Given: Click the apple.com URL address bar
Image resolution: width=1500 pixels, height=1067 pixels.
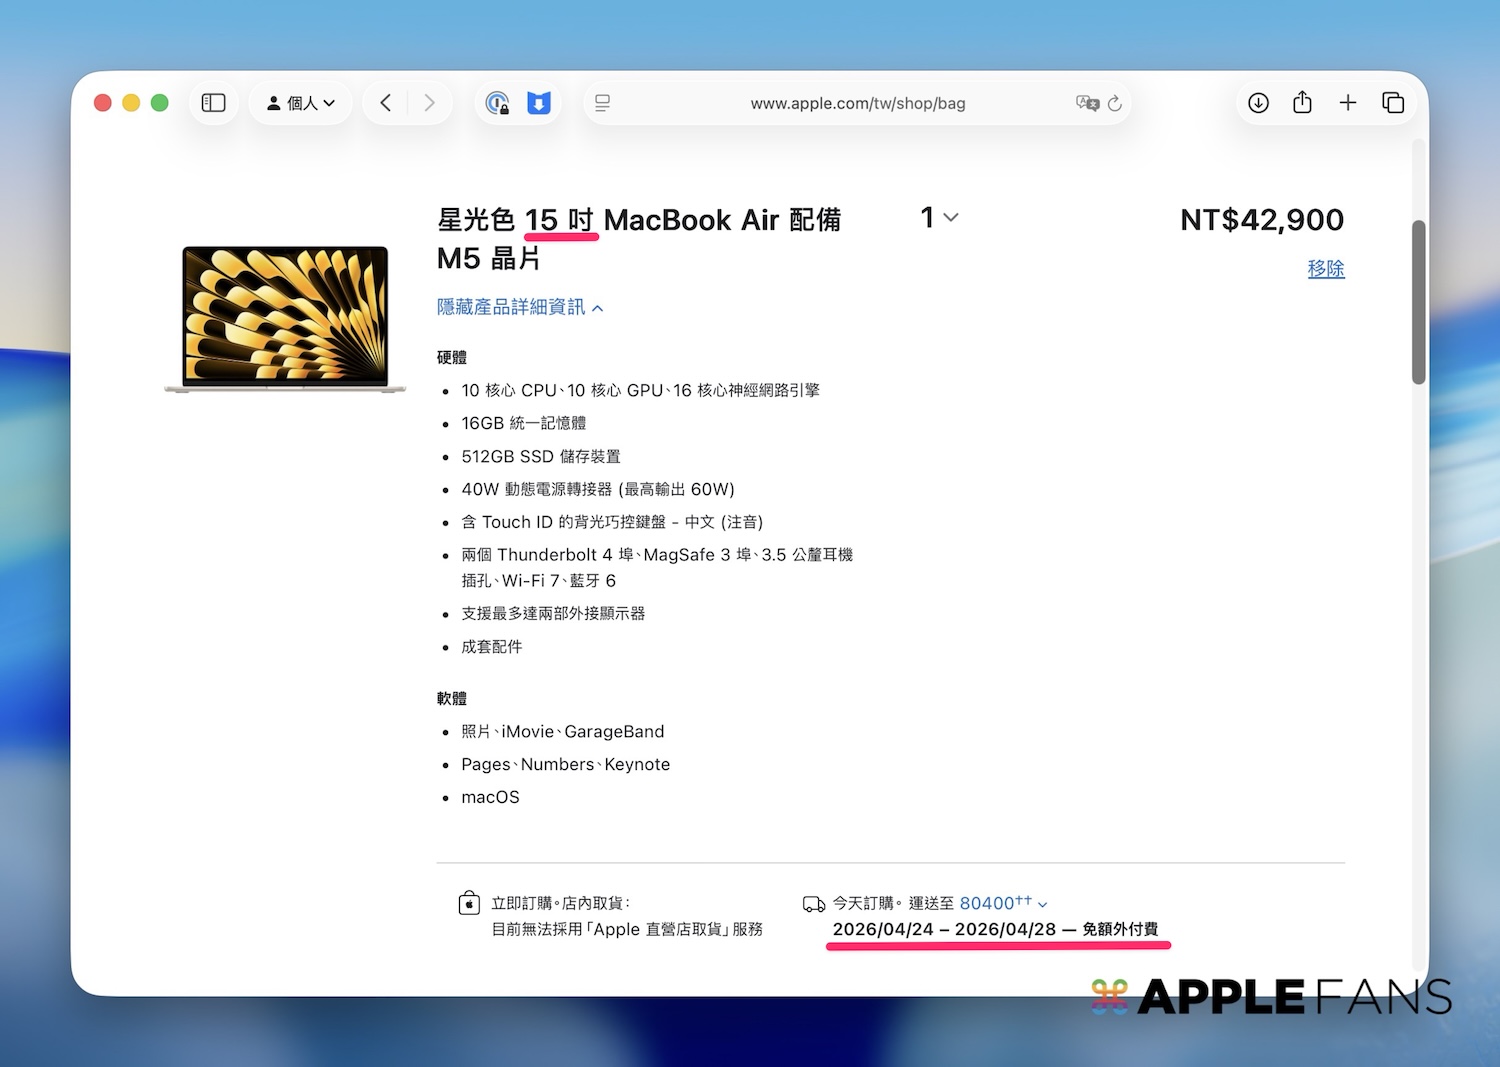Looking at the screenshot, I should click(857, 103).
